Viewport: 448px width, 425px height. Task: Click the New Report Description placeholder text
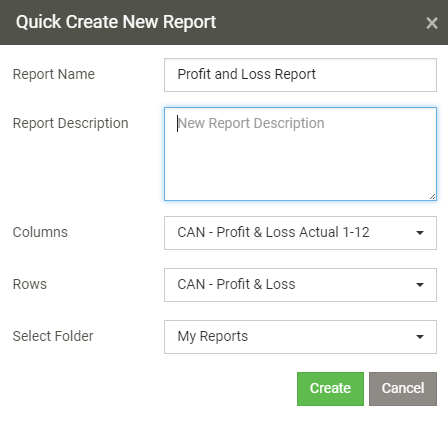251,123
